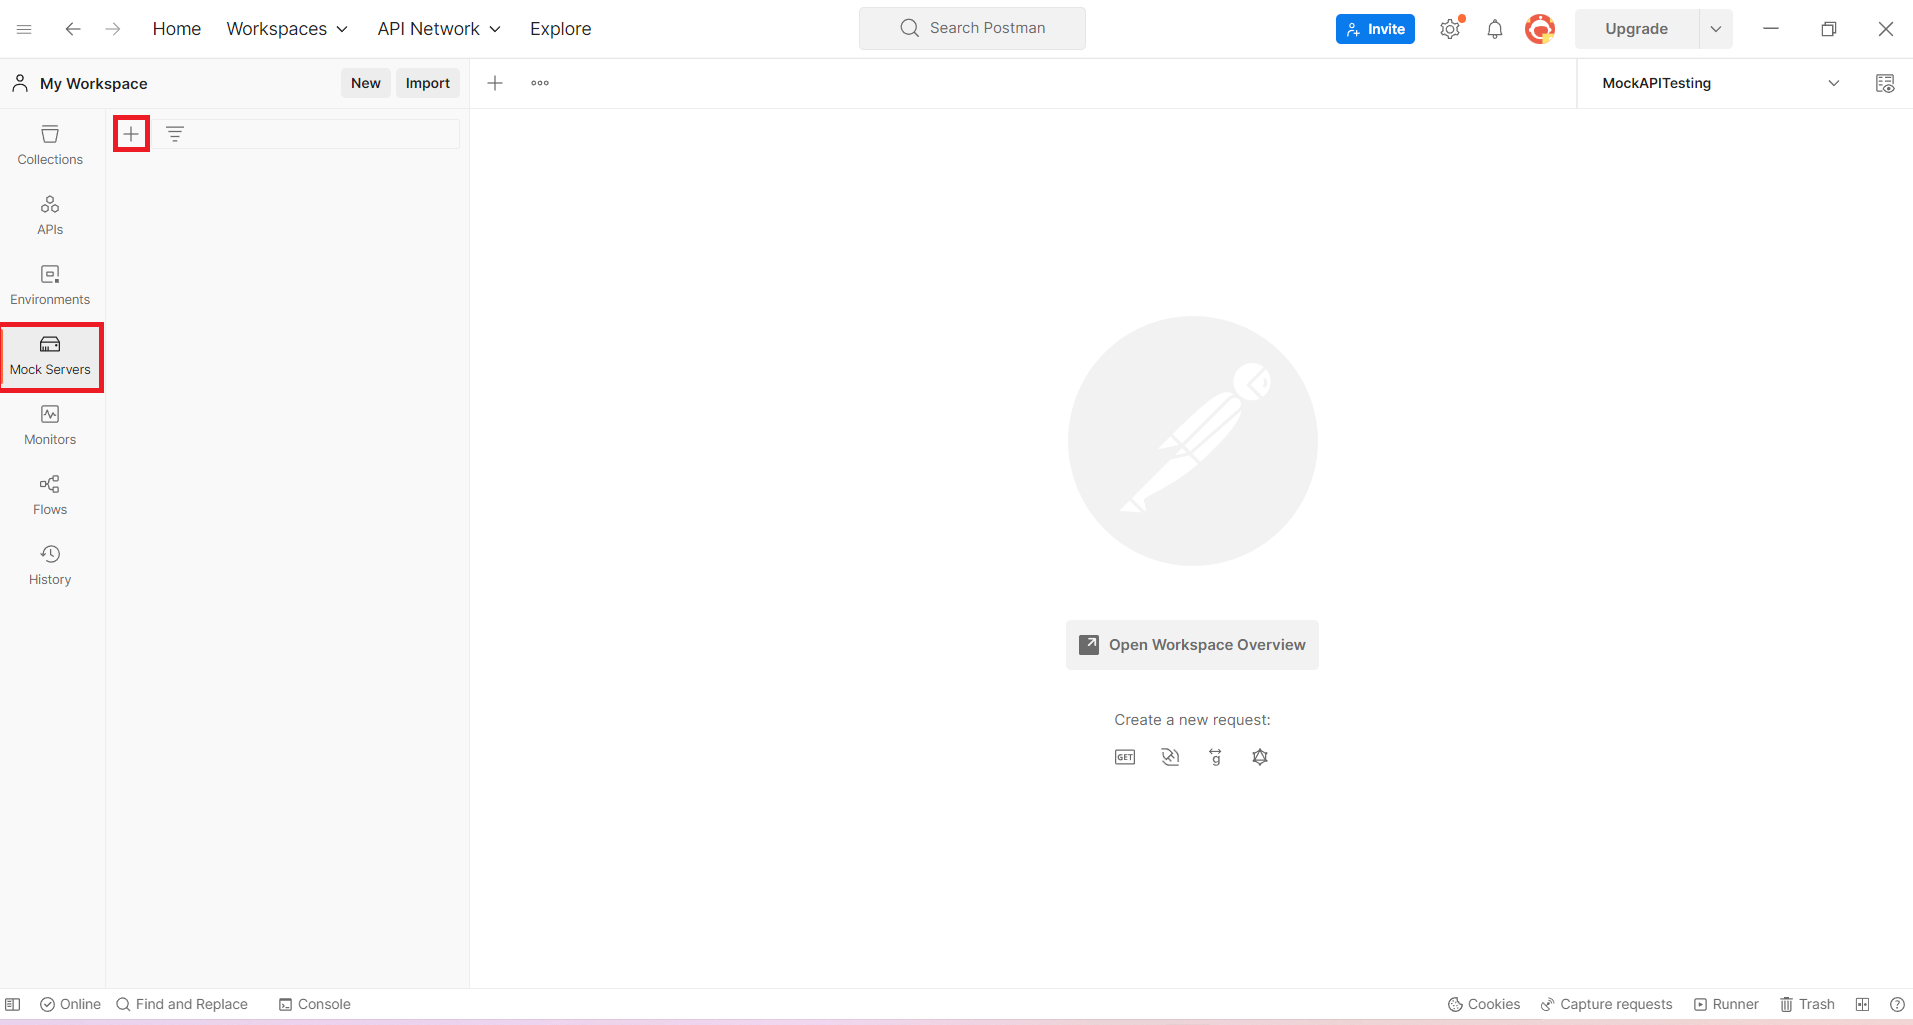Toggle sidebar with the status bar icon
This screenshot has height=1025, width=1913.
point(13,1004)
